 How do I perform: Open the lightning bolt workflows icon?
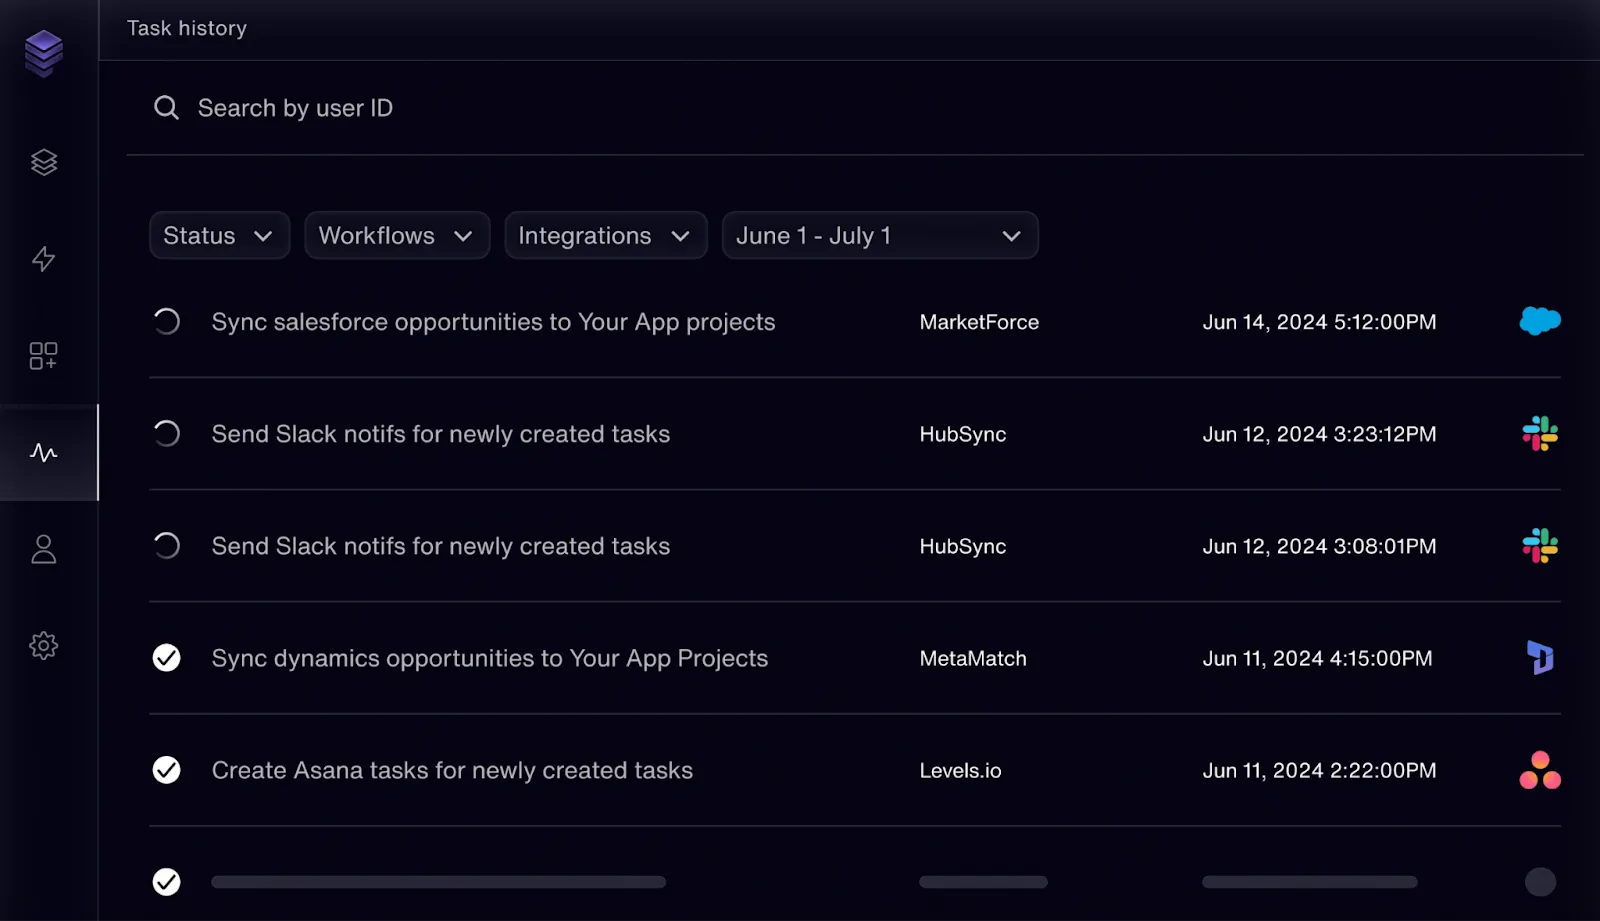[43, 260]
